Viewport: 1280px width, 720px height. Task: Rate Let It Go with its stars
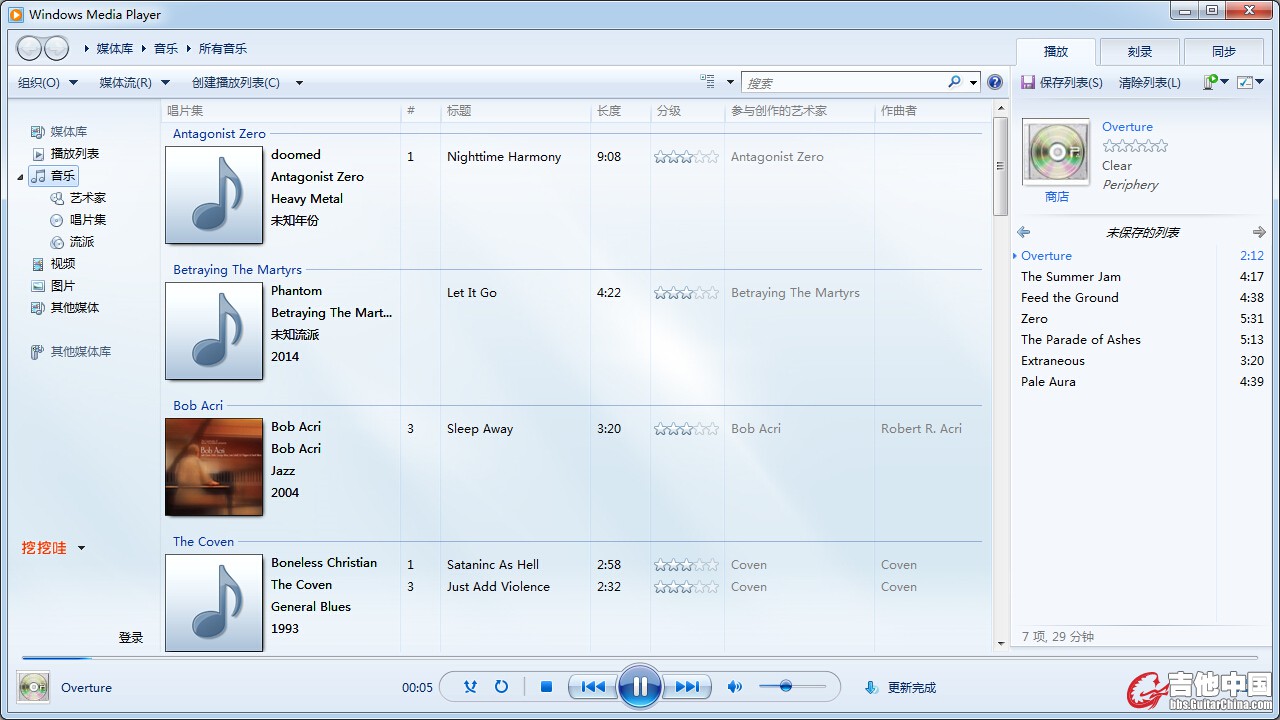686,293
